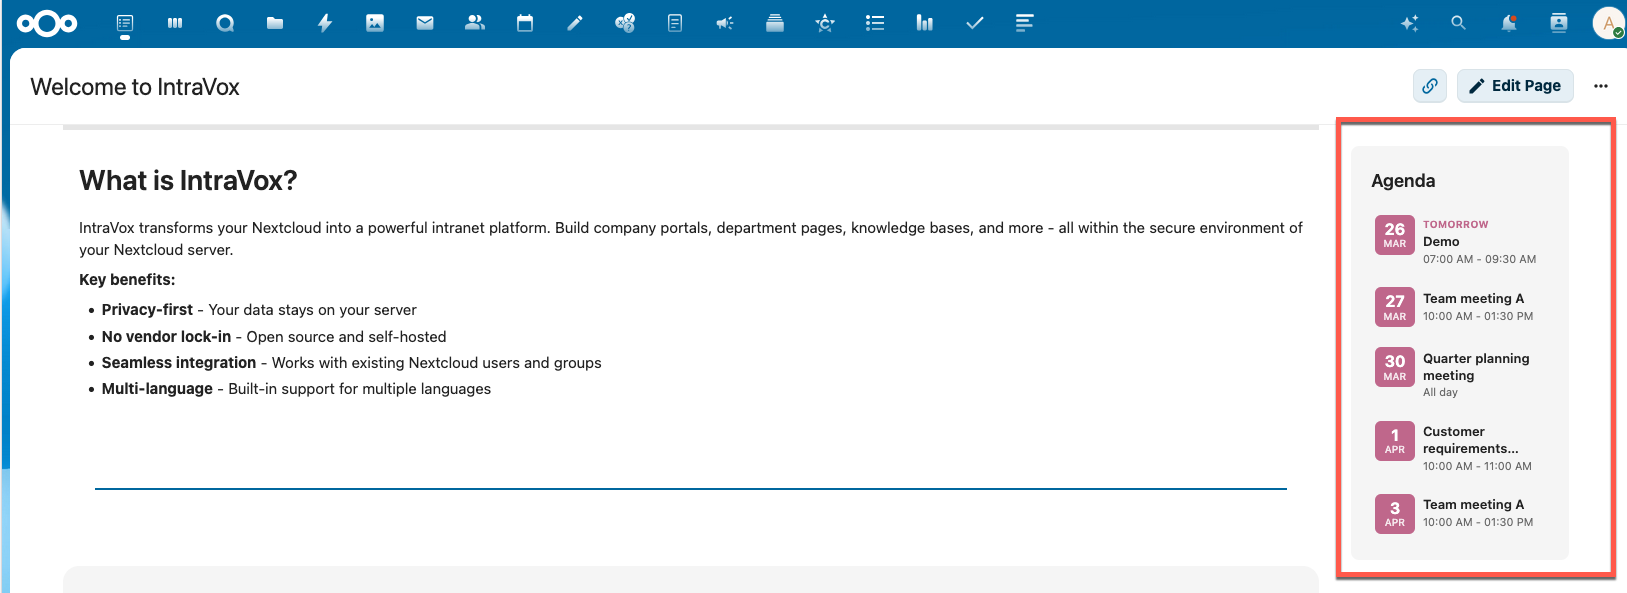Click the 'No vendor lock-in' bullet item

(274, 337)
